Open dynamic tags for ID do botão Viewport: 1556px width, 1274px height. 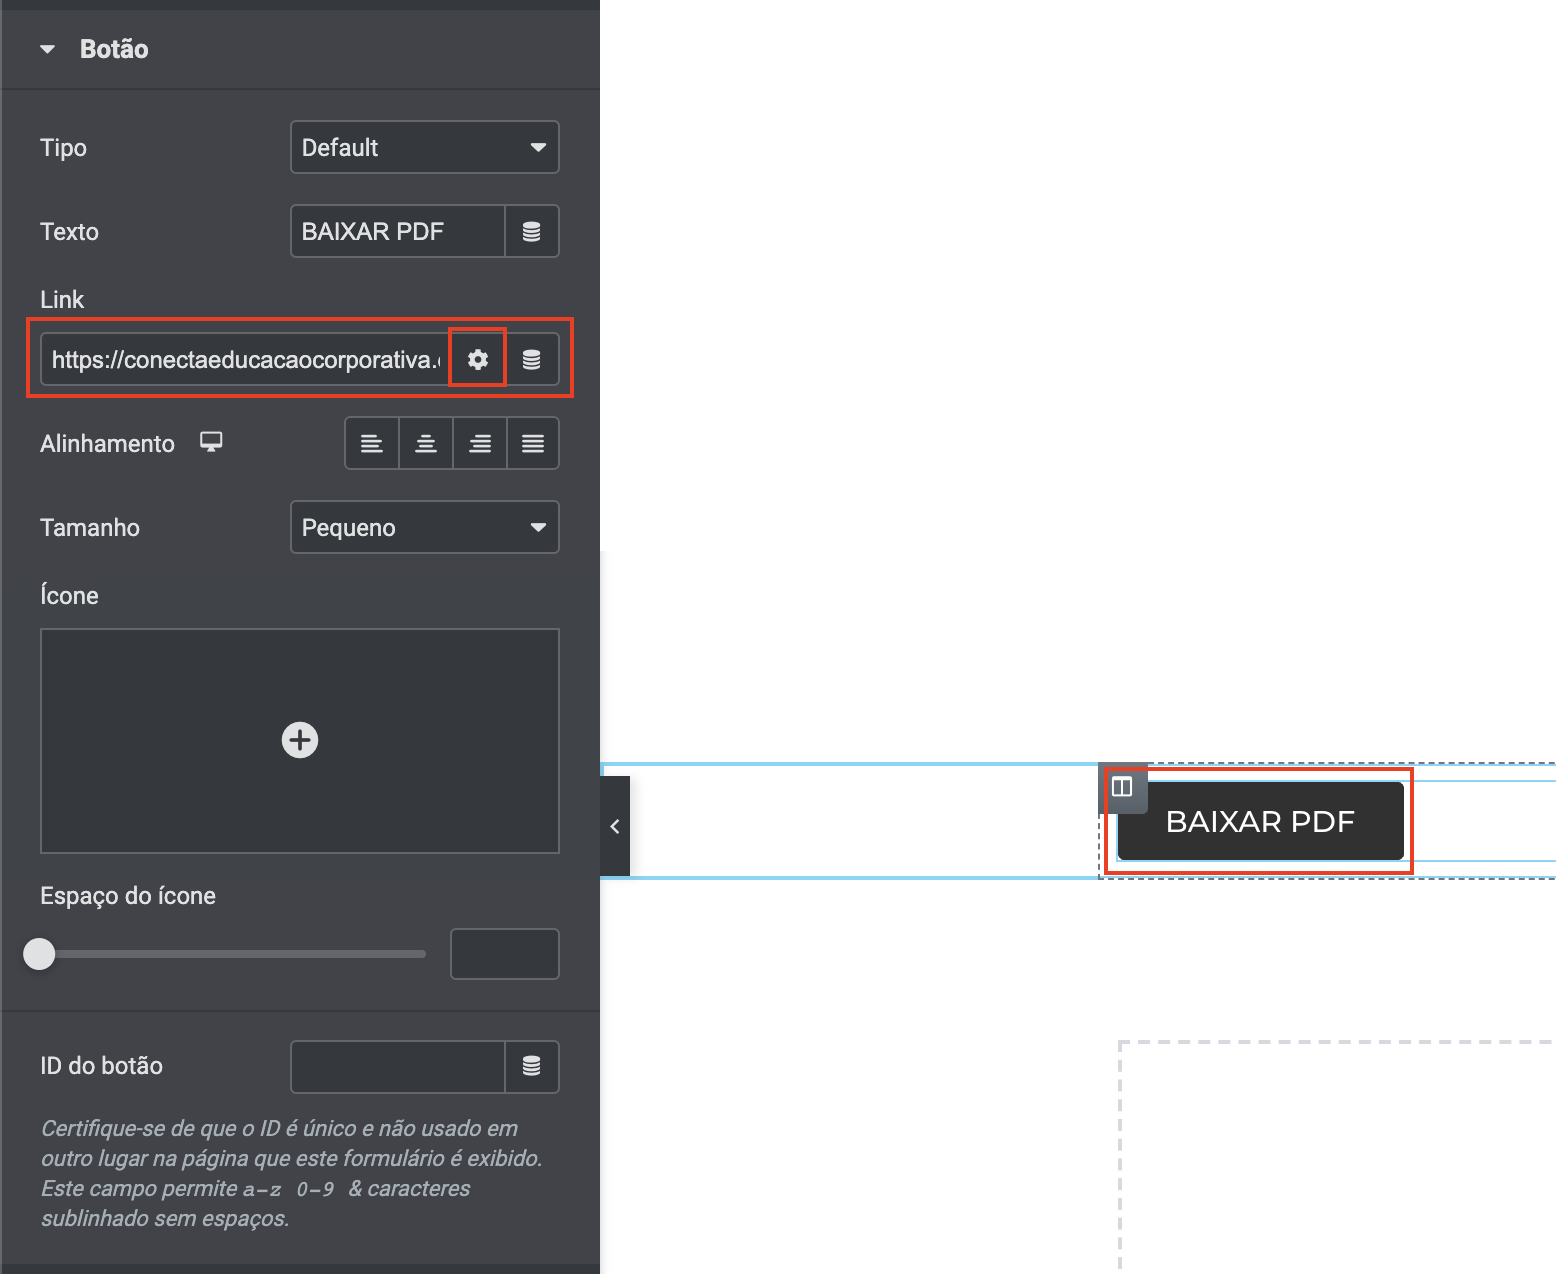coord(532,1067)
